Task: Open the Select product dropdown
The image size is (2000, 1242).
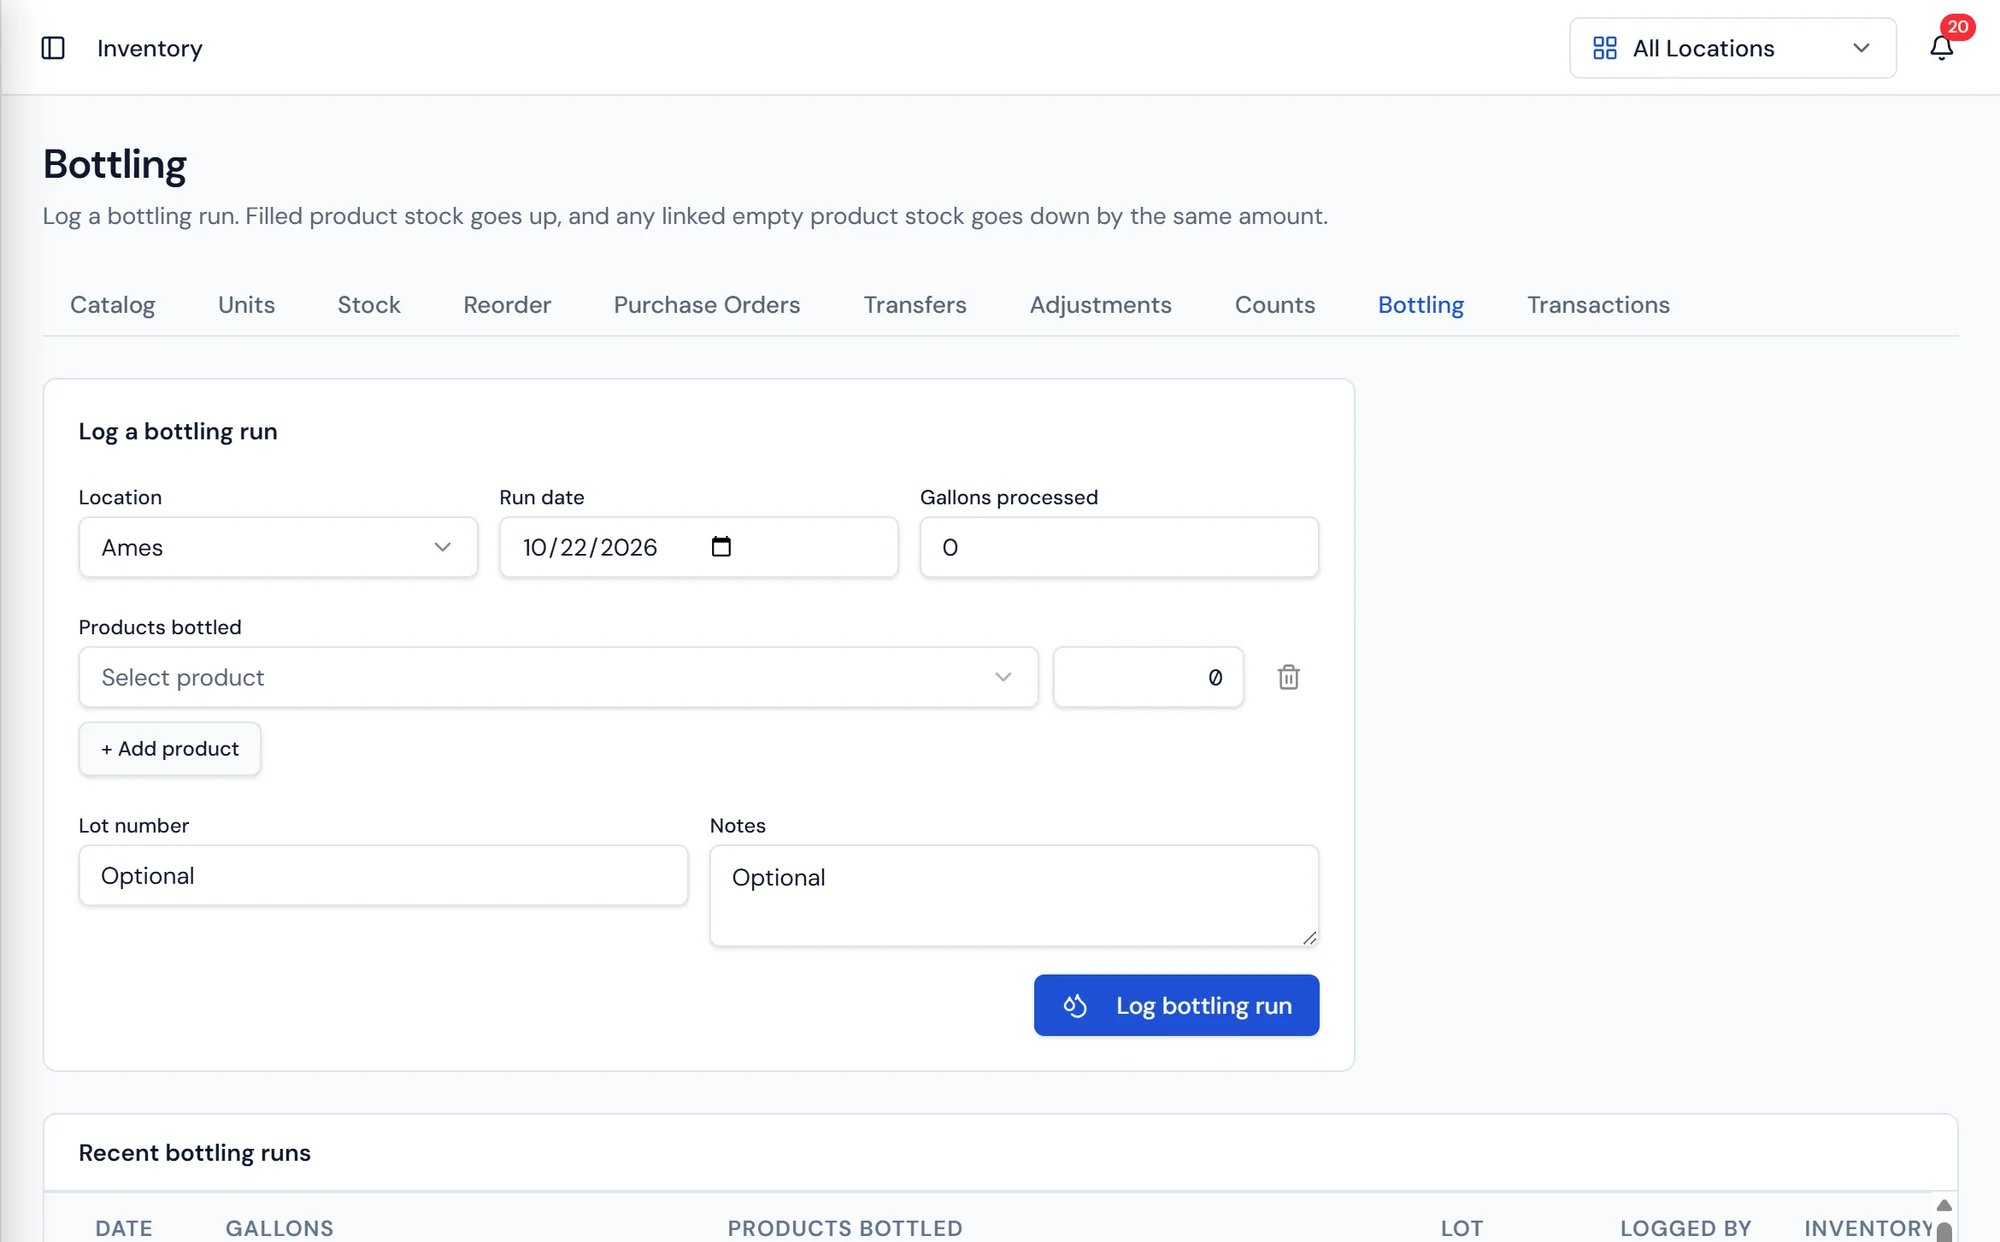Action: (x=558, y=677)
